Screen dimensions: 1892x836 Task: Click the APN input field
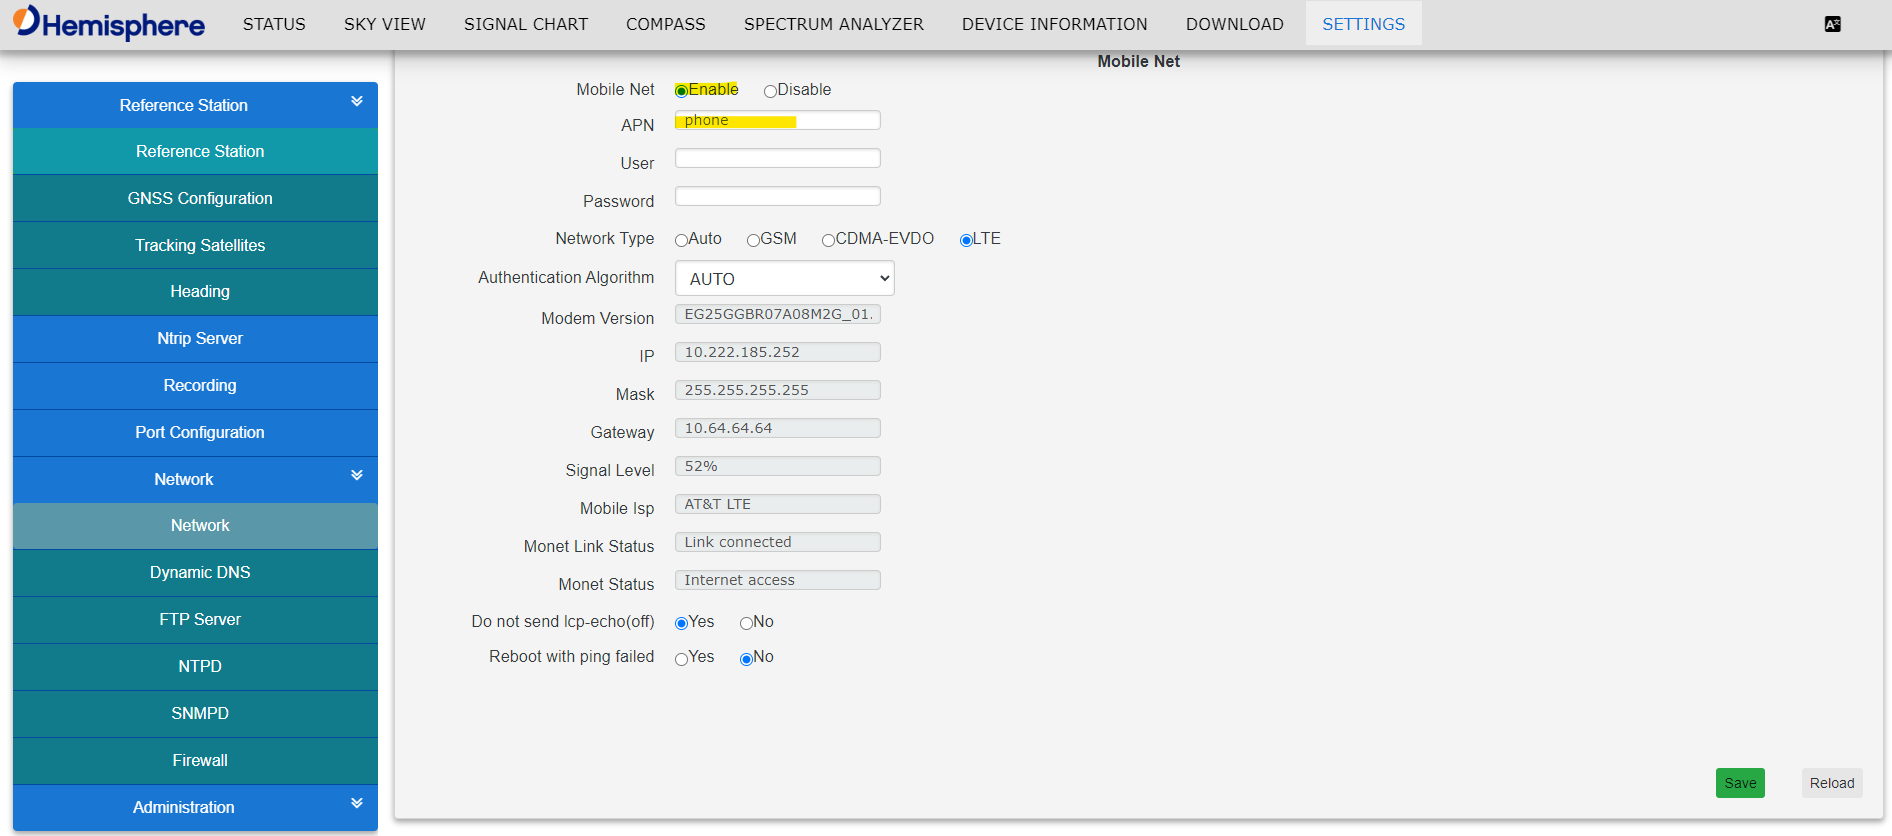[777, 121]
